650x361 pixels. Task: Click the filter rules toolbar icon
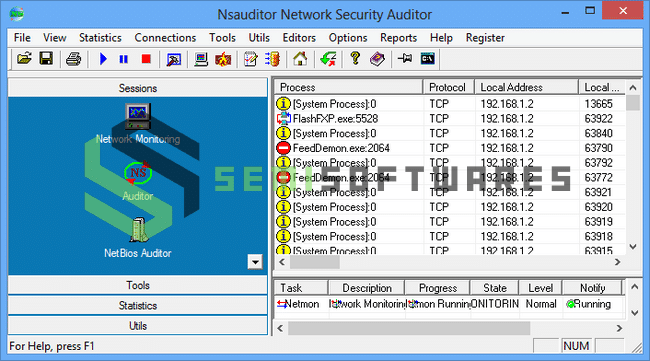tap(272, 59)
